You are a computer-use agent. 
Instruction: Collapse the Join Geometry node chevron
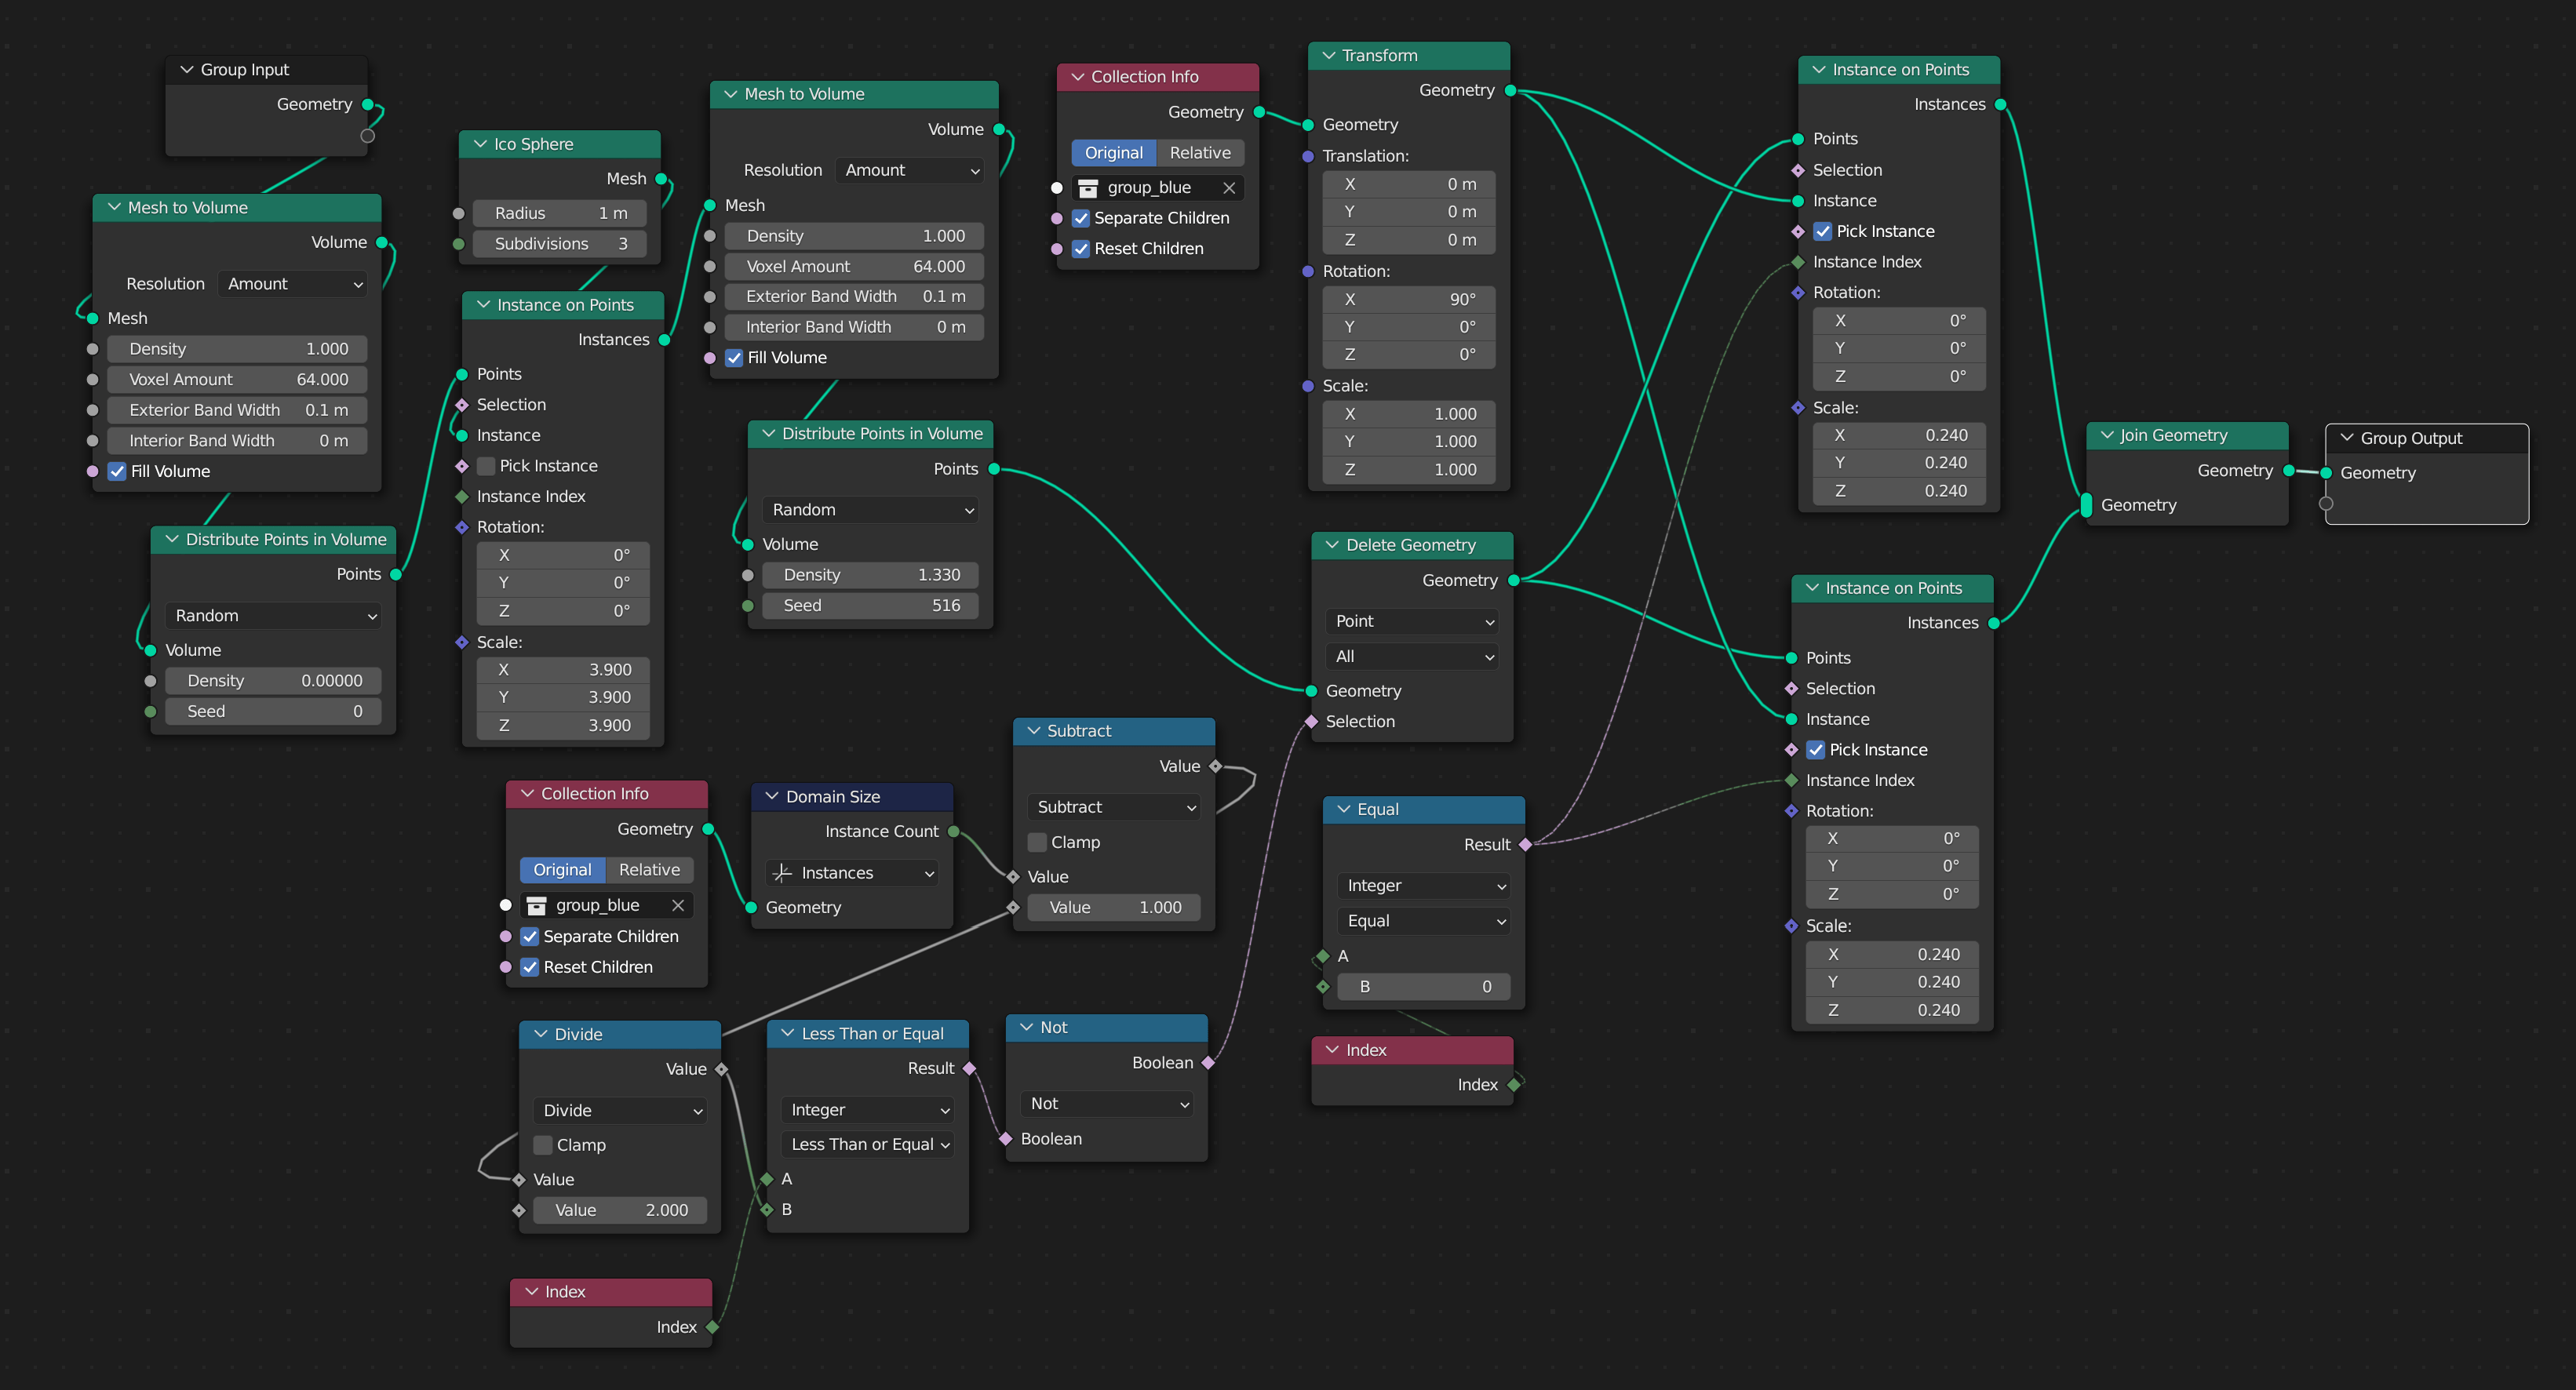click(2107, 435)
